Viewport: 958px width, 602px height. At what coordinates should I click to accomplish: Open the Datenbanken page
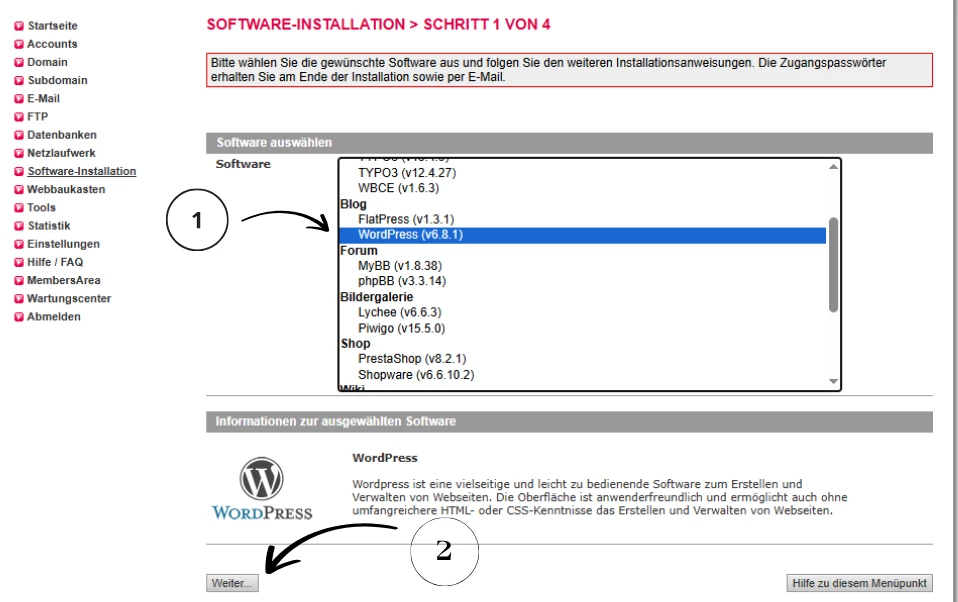click(x=62, y=134)
